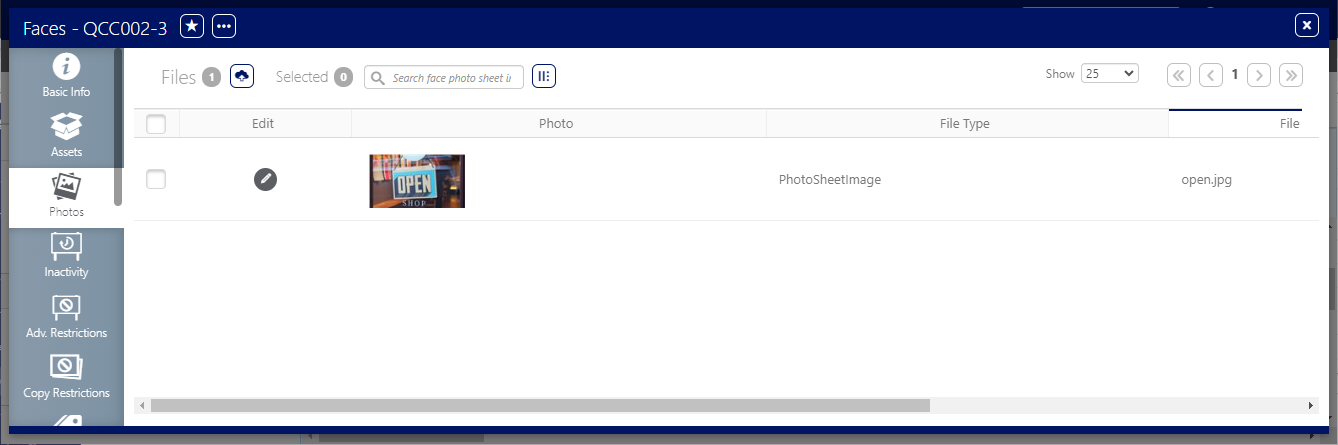Sort by the Edit column header

263,124
